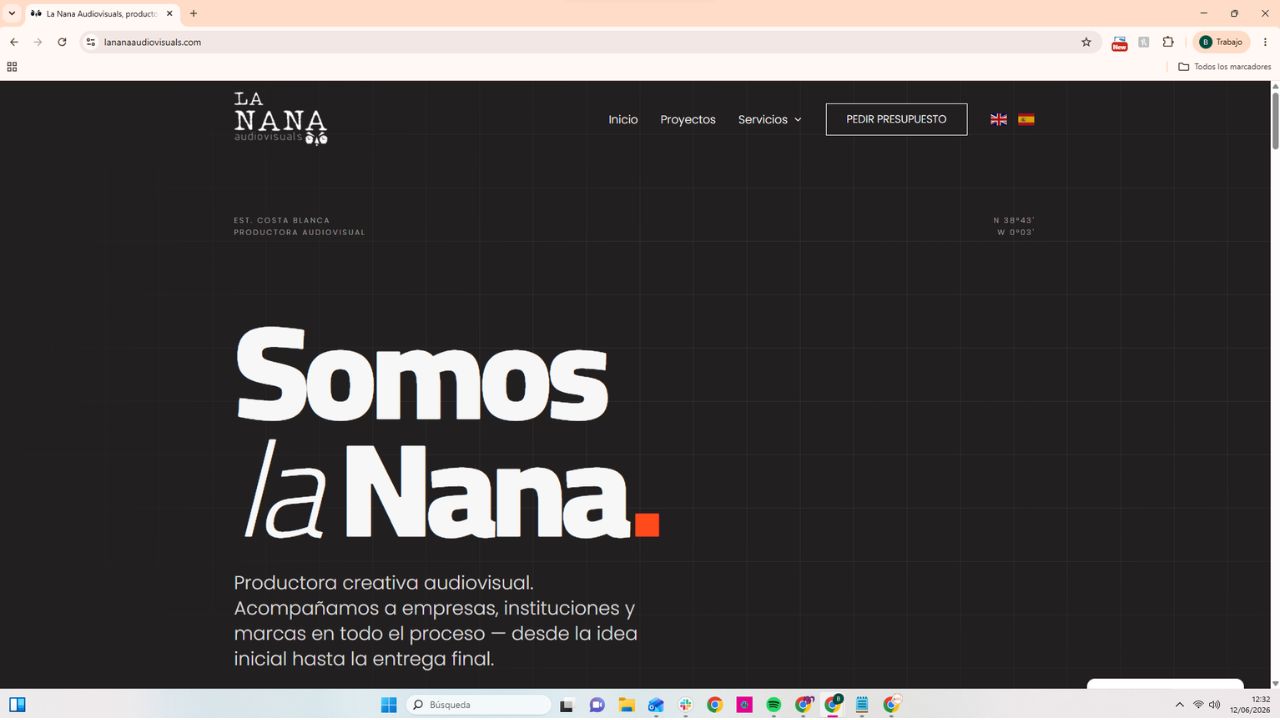1280x720 pixels.
Task: Close the La Nana Audiovisuals tab
Action: tap(169, 13)
